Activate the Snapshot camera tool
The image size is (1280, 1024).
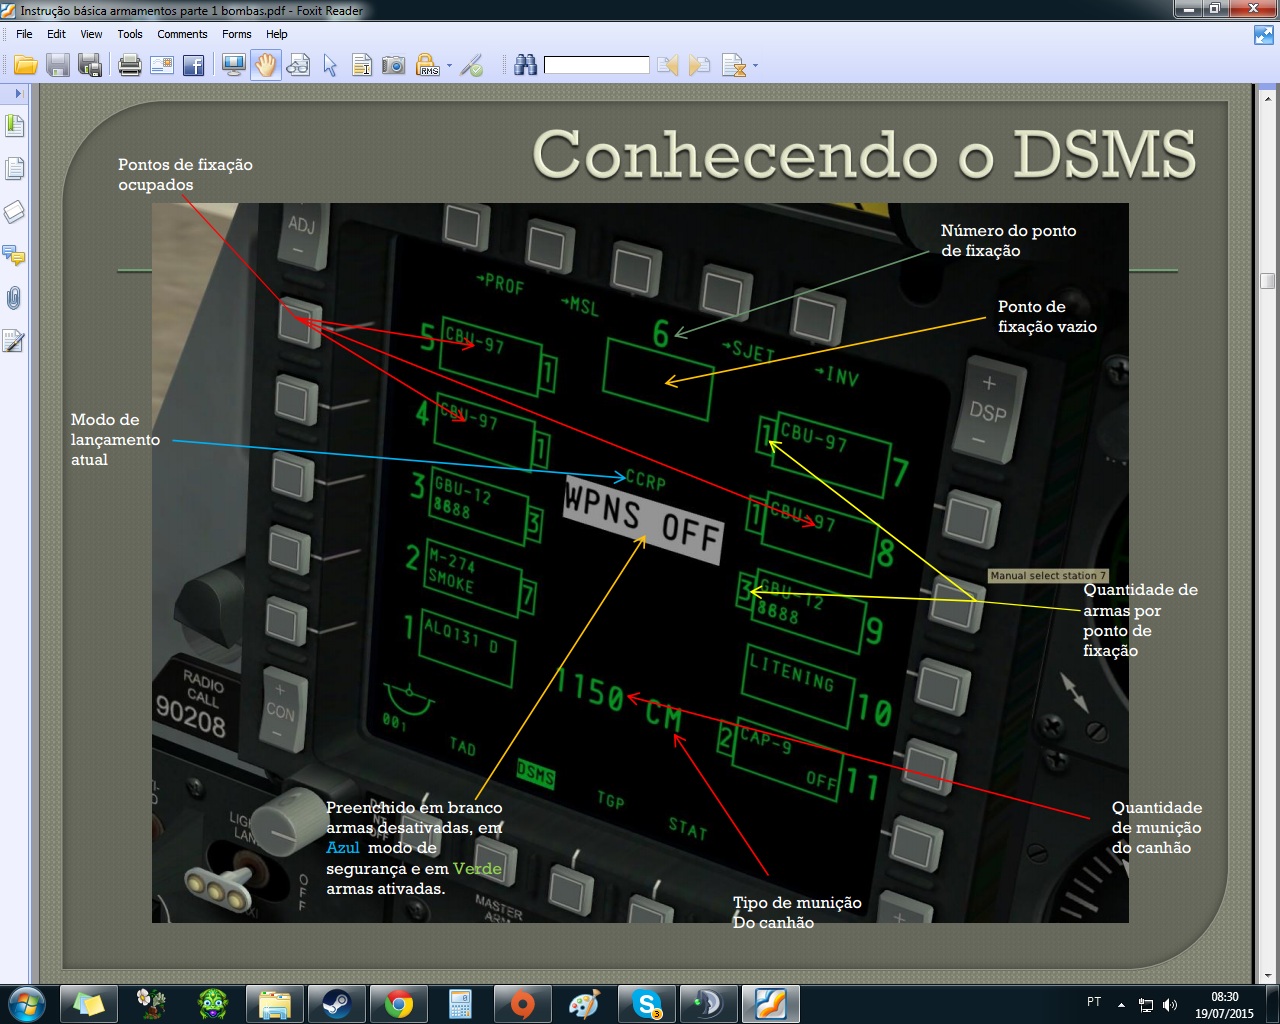394,66
